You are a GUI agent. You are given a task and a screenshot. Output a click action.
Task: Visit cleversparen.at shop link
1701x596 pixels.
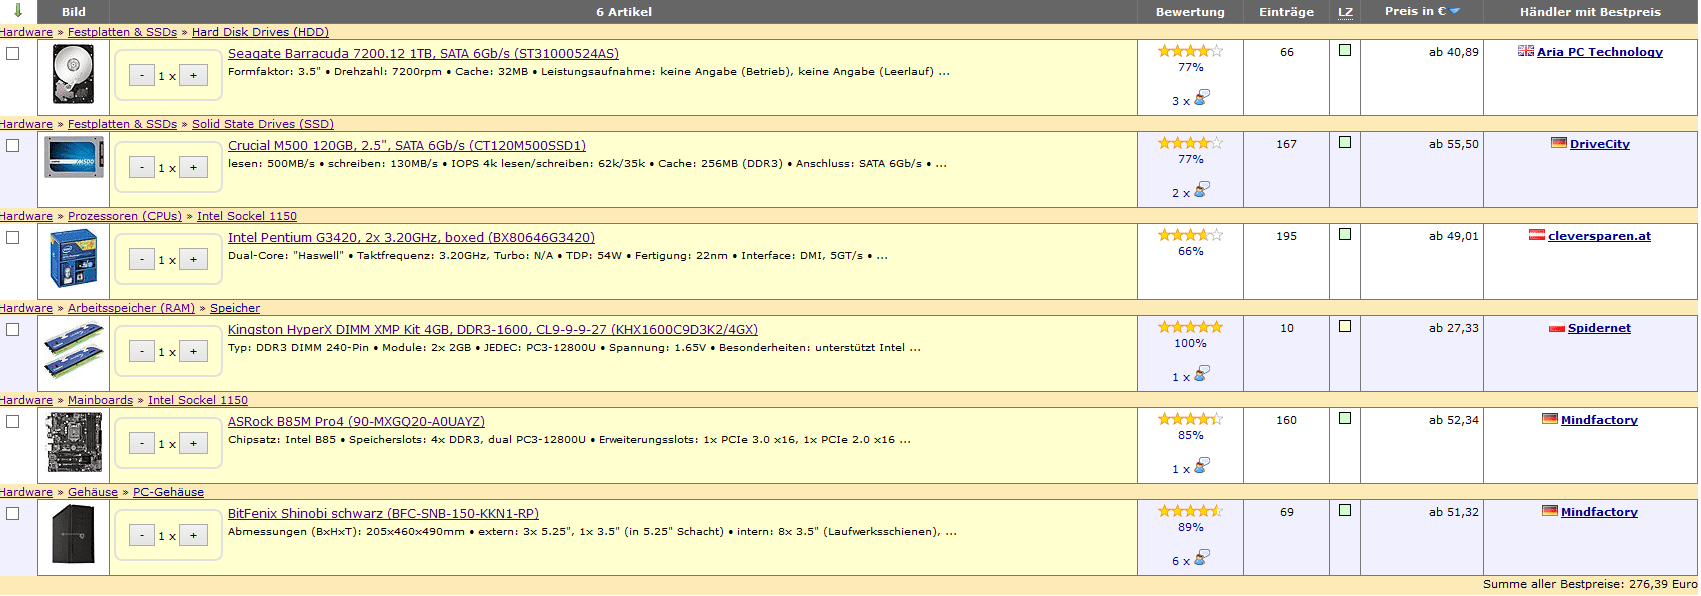[1599, 236]
